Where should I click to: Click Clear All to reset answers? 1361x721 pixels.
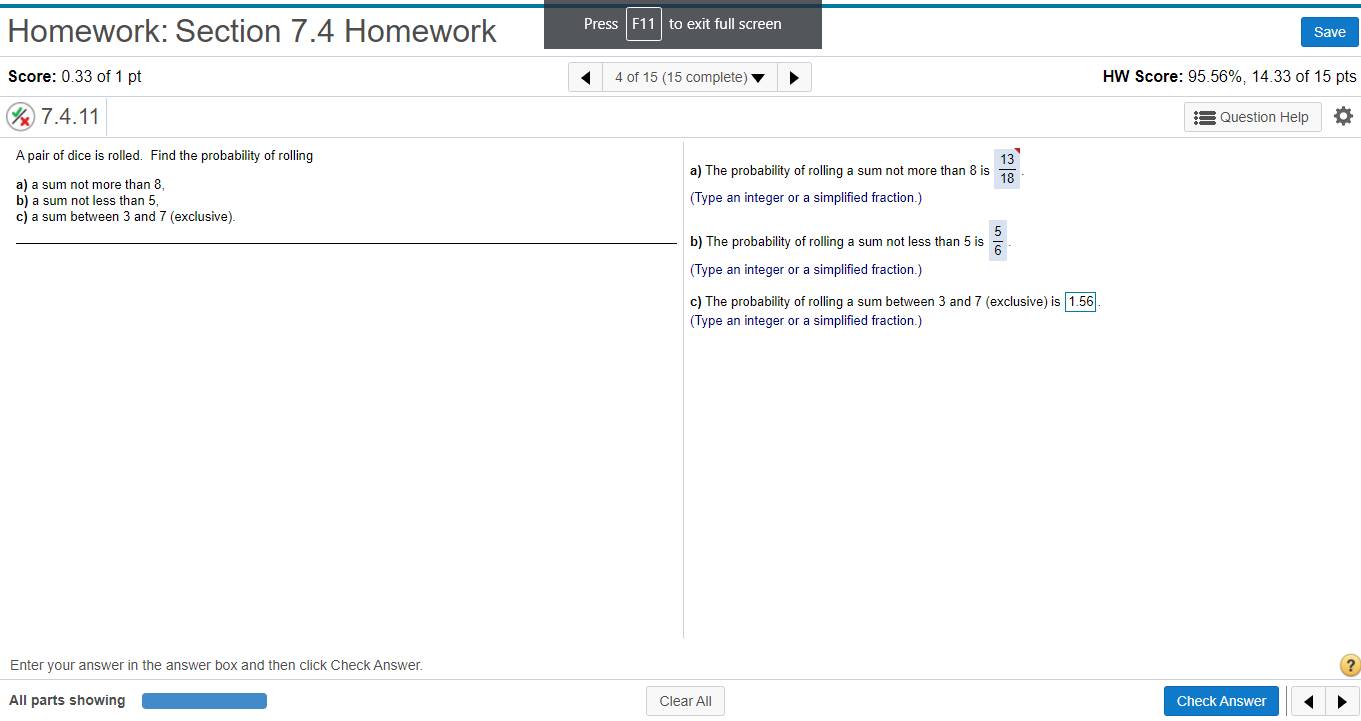tap(685, 700)
